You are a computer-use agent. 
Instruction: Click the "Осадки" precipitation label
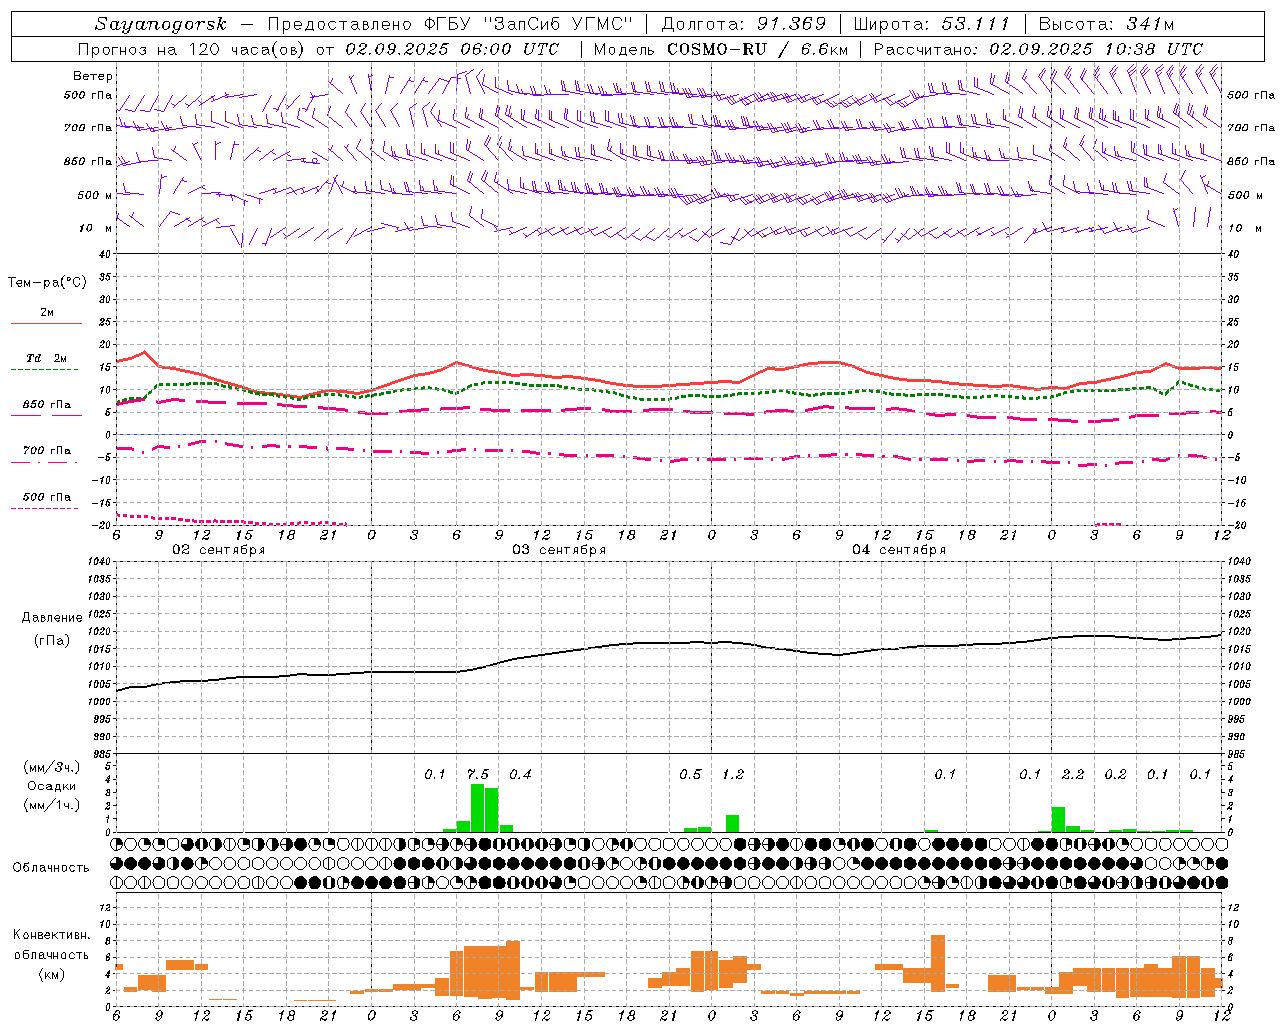coord(52,786)
